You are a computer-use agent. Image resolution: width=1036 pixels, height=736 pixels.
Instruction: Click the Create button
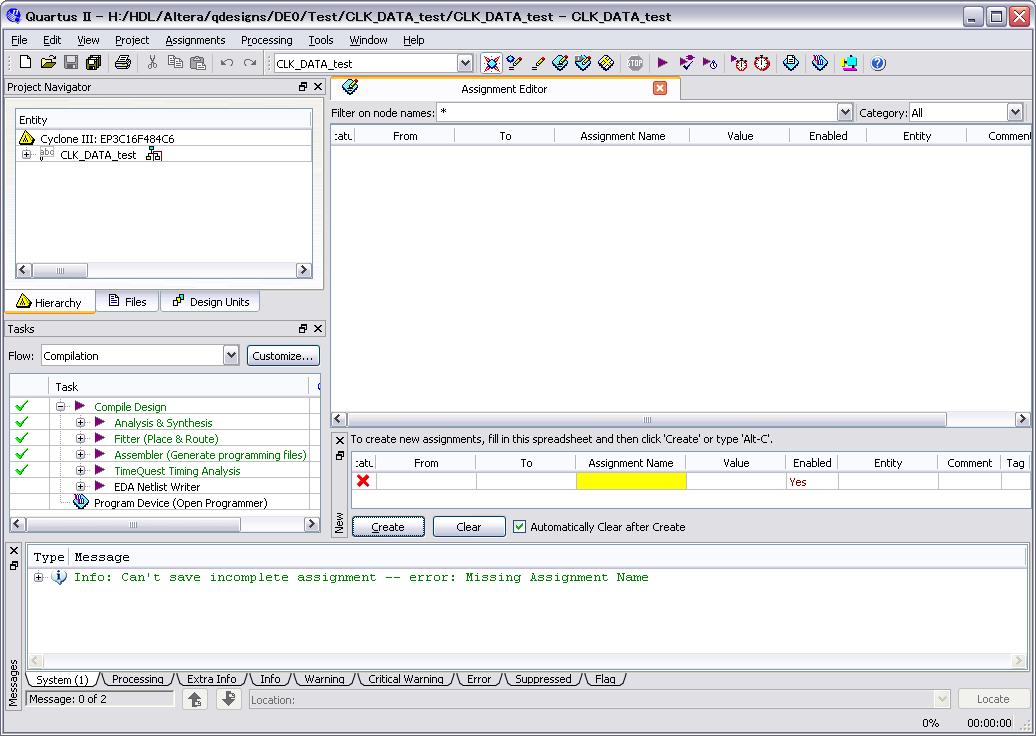coord(388,527)
